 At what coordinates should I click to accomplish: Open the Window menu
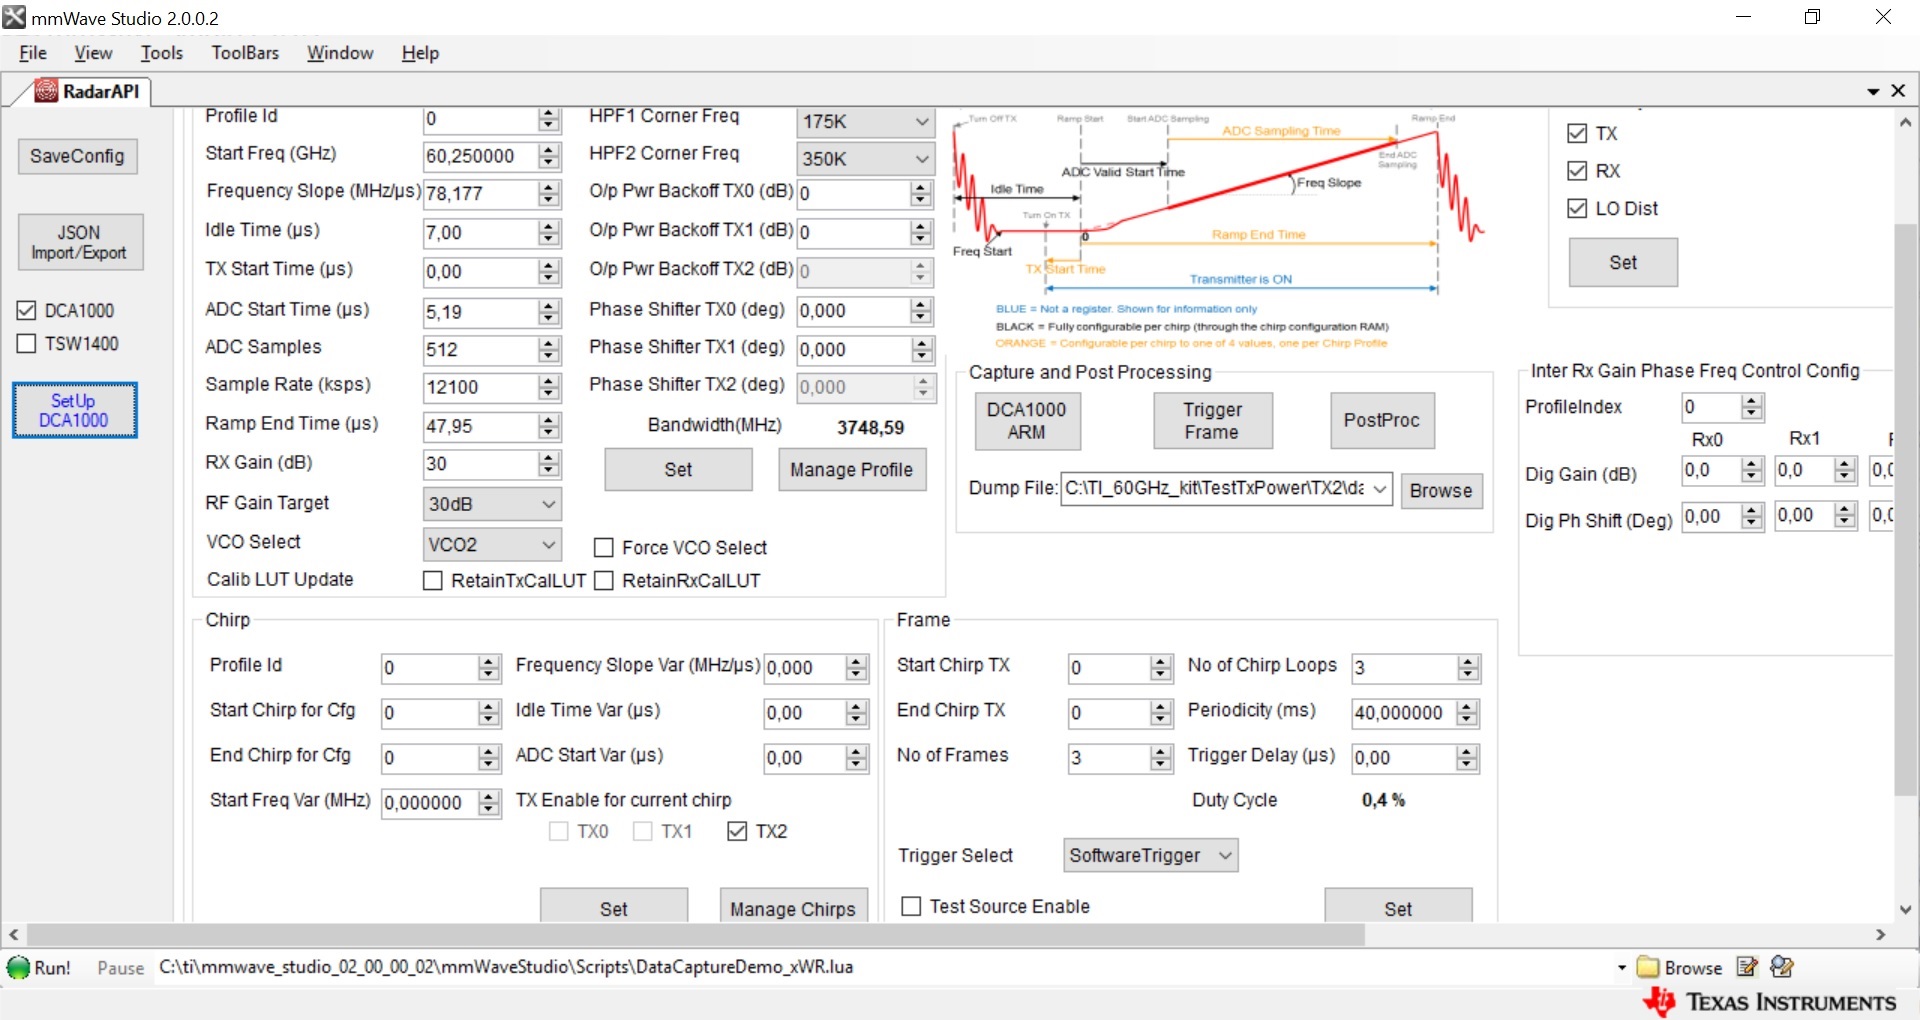(340, 53)
